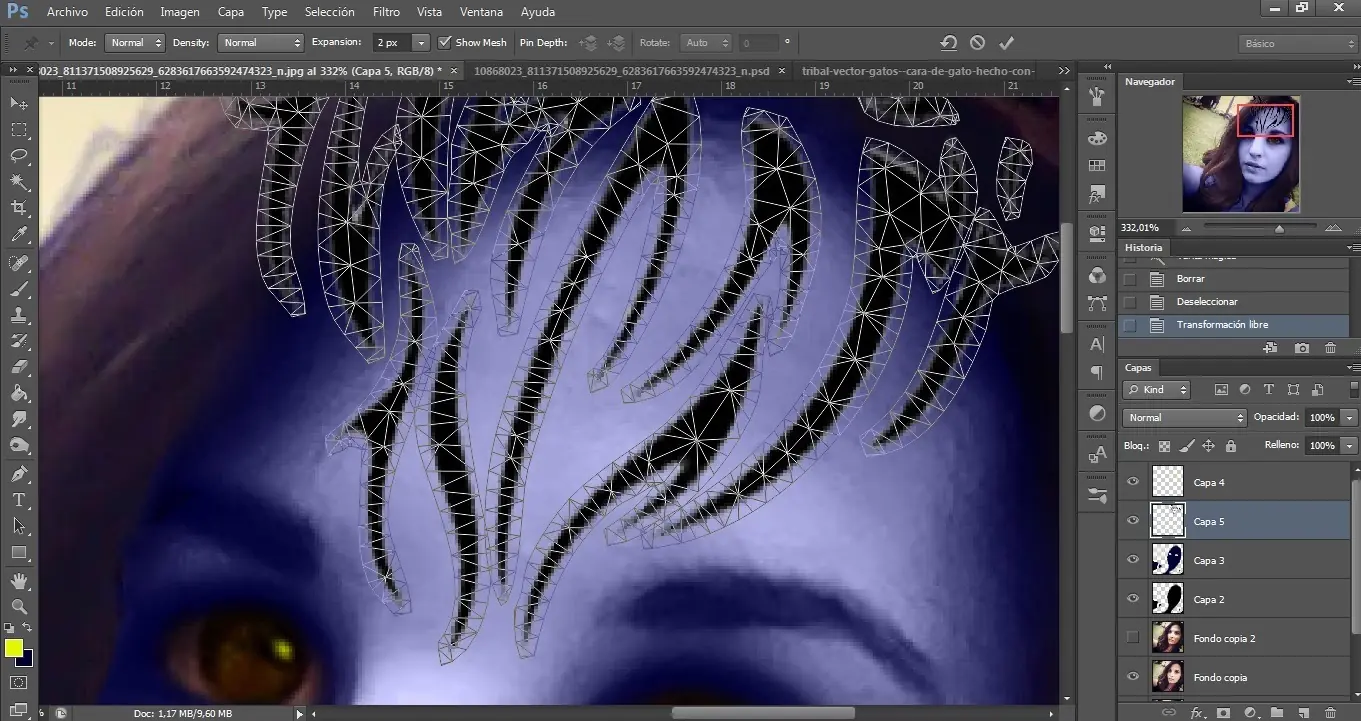Open the Swatches collapsed panel icon
Viewport: 1361px width, 721px height.
[x=1097, y=166]
